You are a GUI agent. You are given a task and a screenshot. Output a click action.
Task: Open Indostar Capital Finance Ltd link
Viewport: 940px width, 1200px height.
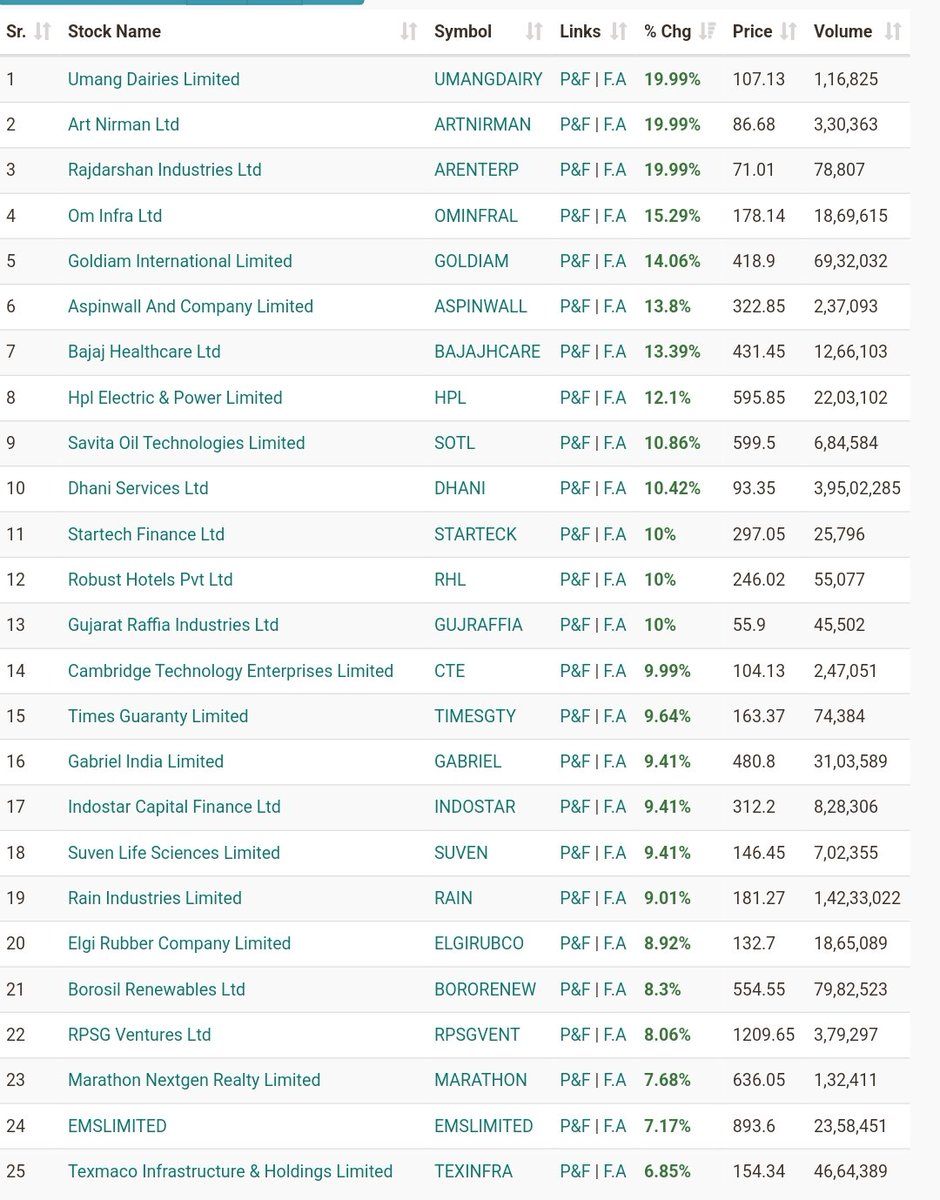[174, 807]
